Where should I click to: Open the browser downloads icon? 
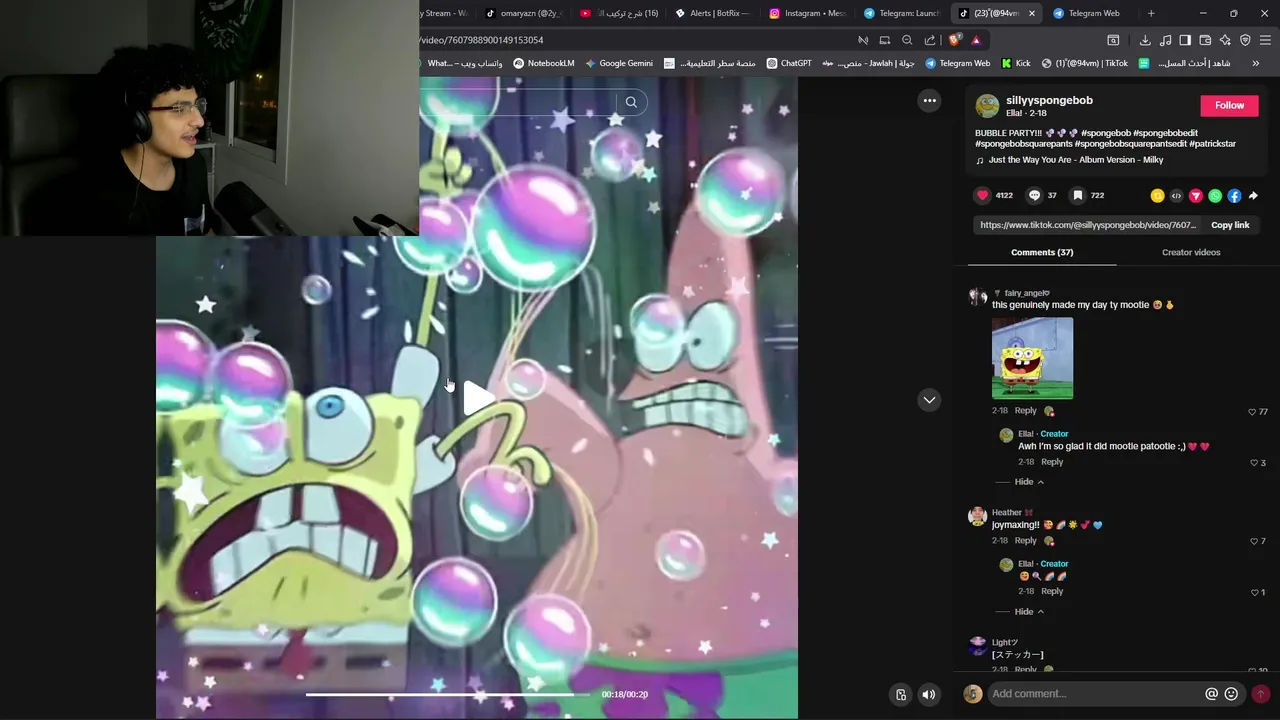1145,40
